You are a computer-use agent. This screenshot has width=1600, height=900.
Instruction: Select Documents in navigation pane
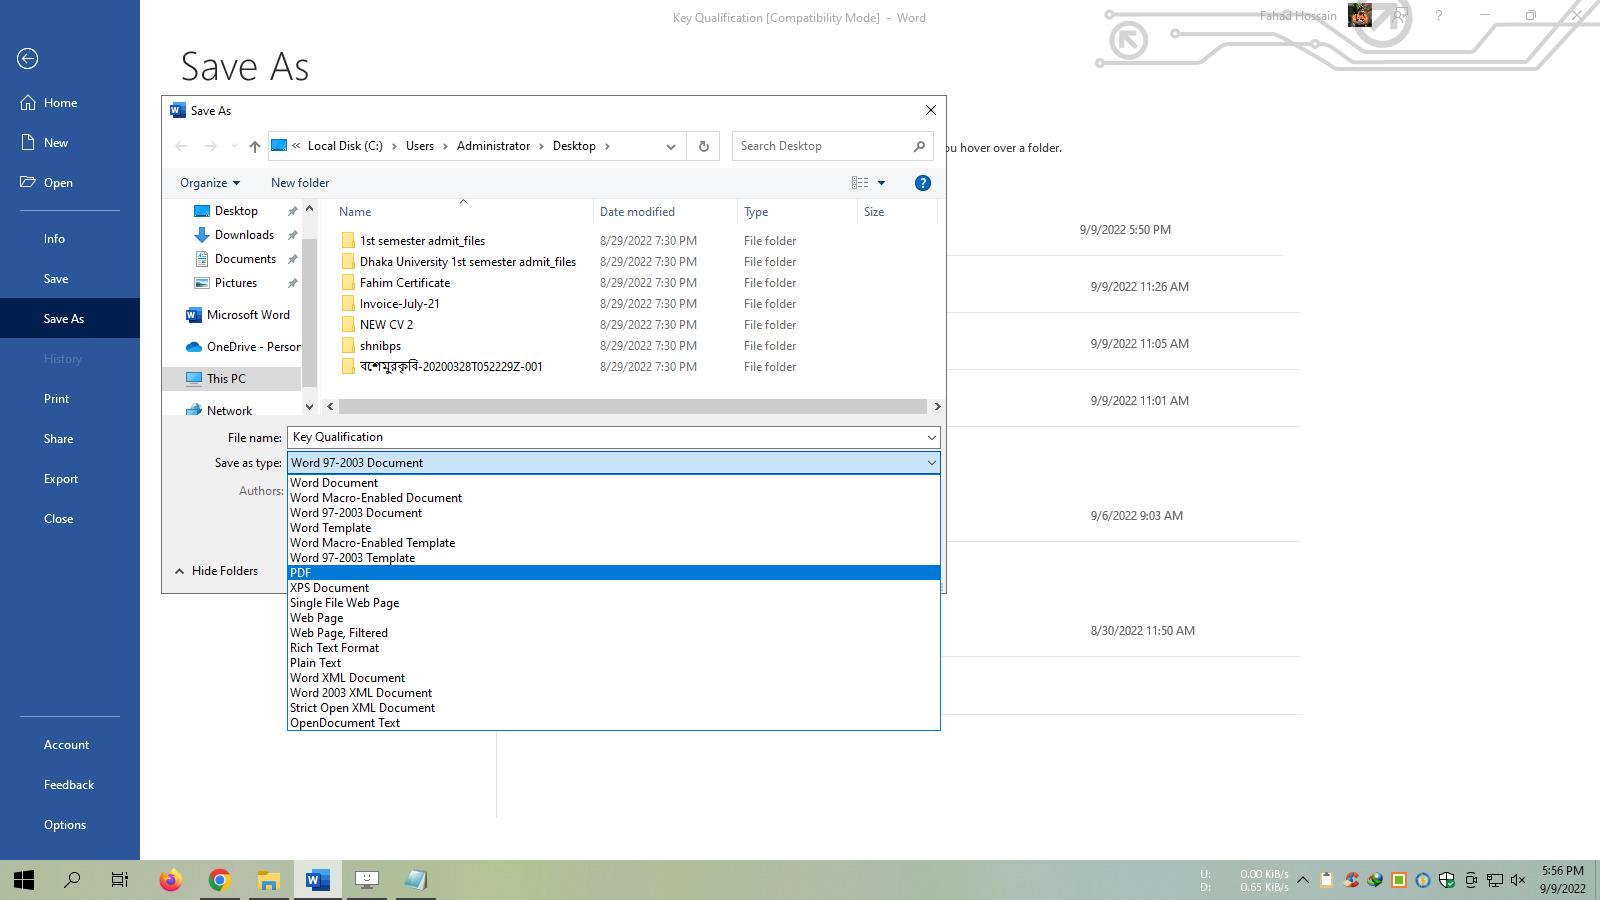pyautogui.click(x=245, y=259)
